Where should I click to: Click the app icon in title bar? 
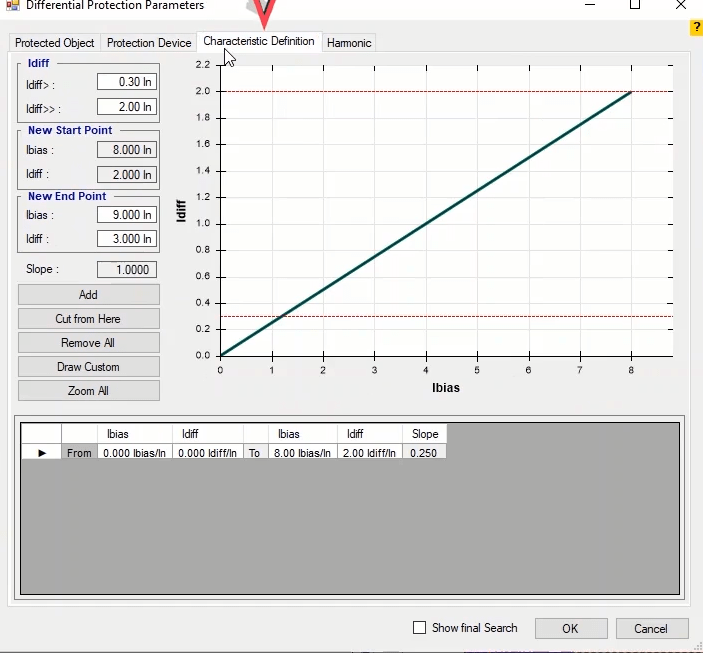click(12, 5)
